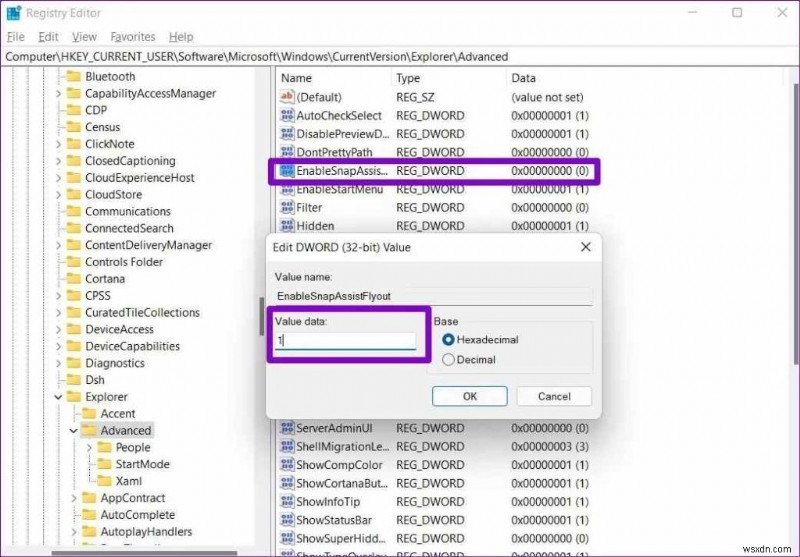This screenshot has width=800, height=557.
Task: Click the ShellMigrationLe... DWORD icon
Action: 287,446
